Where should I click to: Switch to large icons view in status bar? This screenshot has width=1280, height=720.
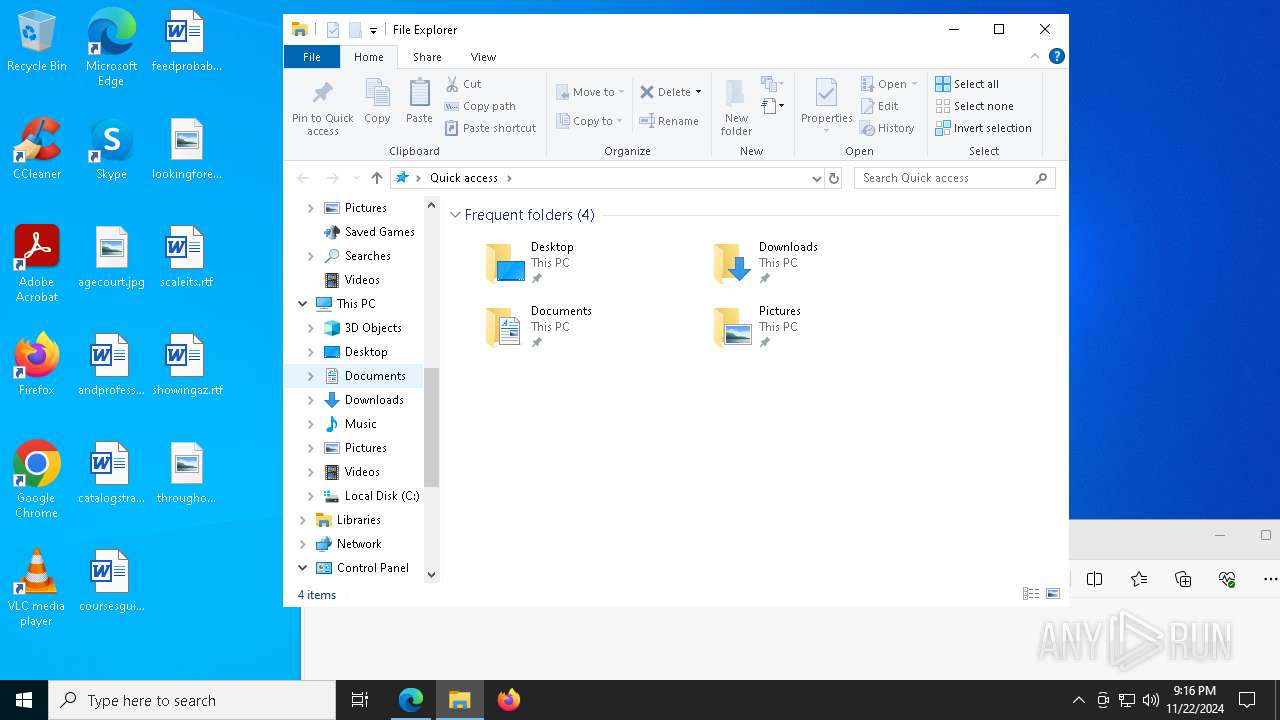(1053, 594)
